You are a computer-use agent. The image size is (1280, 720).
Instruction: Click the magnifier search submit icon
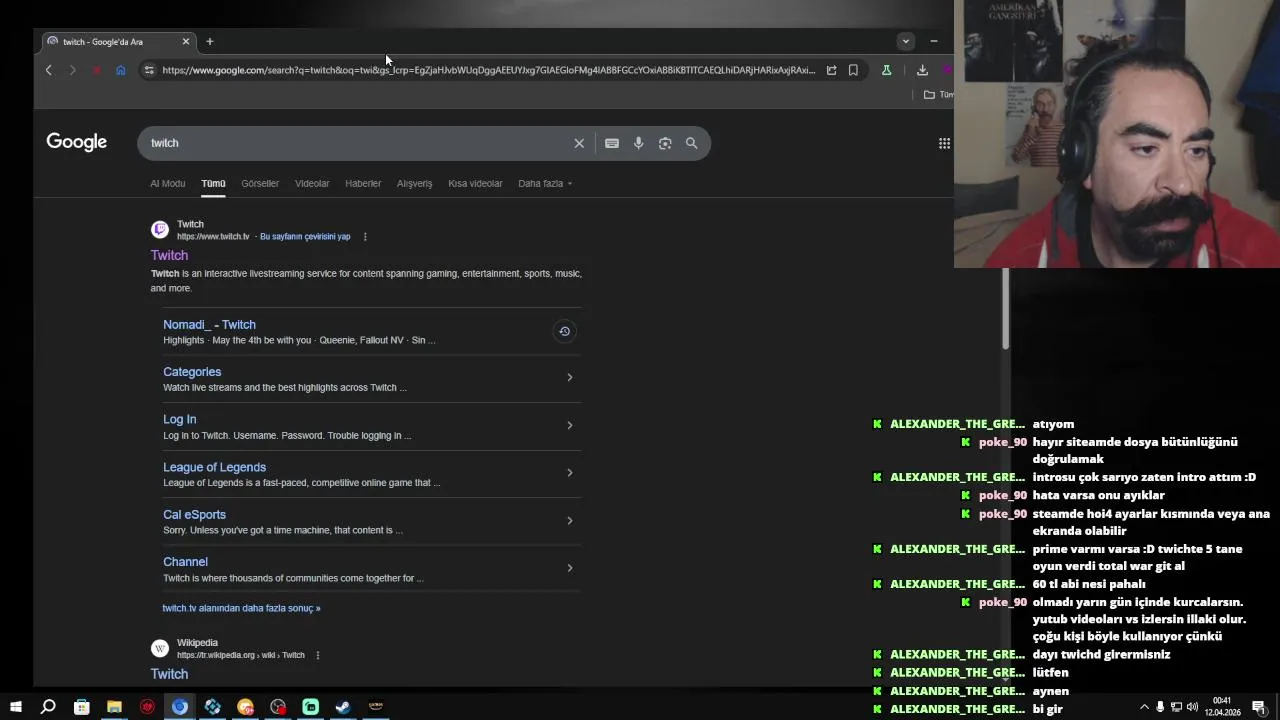pyautogui.click(x=691, y=143)
